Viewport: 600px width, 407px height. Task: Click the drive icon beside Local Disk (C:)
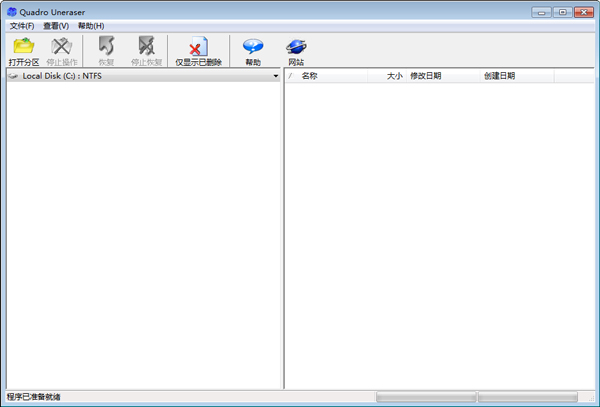click(13, 76)
